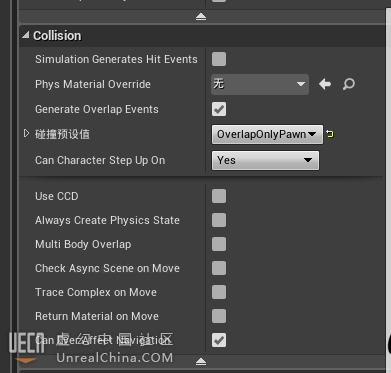Click the upper section's advanced arrow
The height and width of the screenshot is (373, 391).
coord(201,17)
